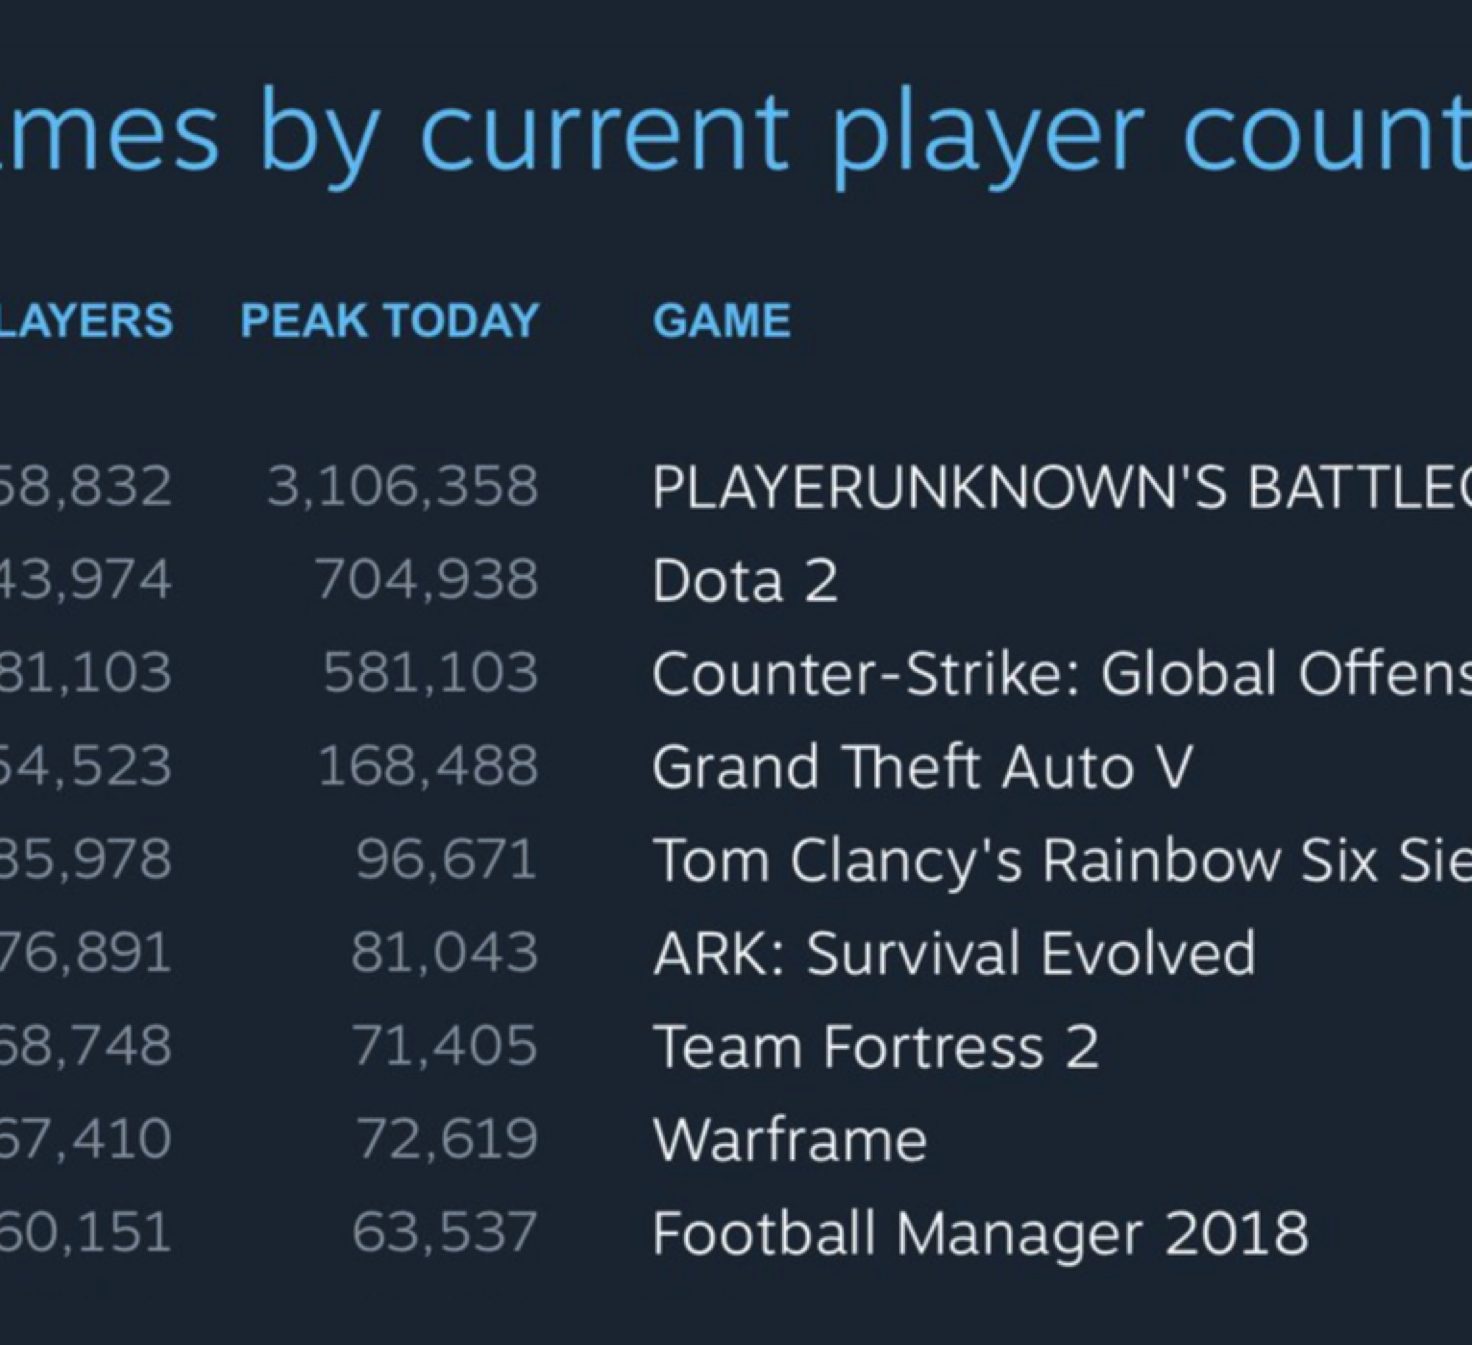Open Football Manager 2018 game link
The image size is (1472, 1345).
[980, 1232]
